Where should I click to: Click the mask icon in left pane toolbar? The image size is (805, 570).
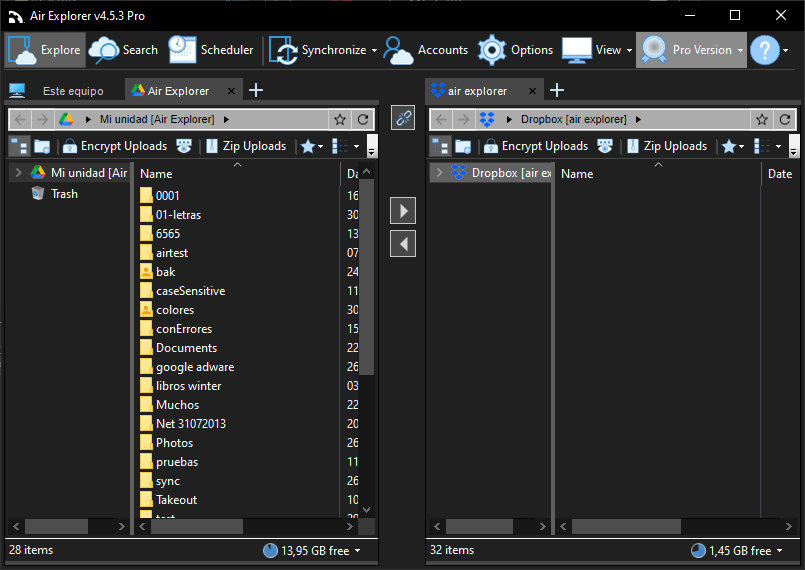(x=184, y=146)
